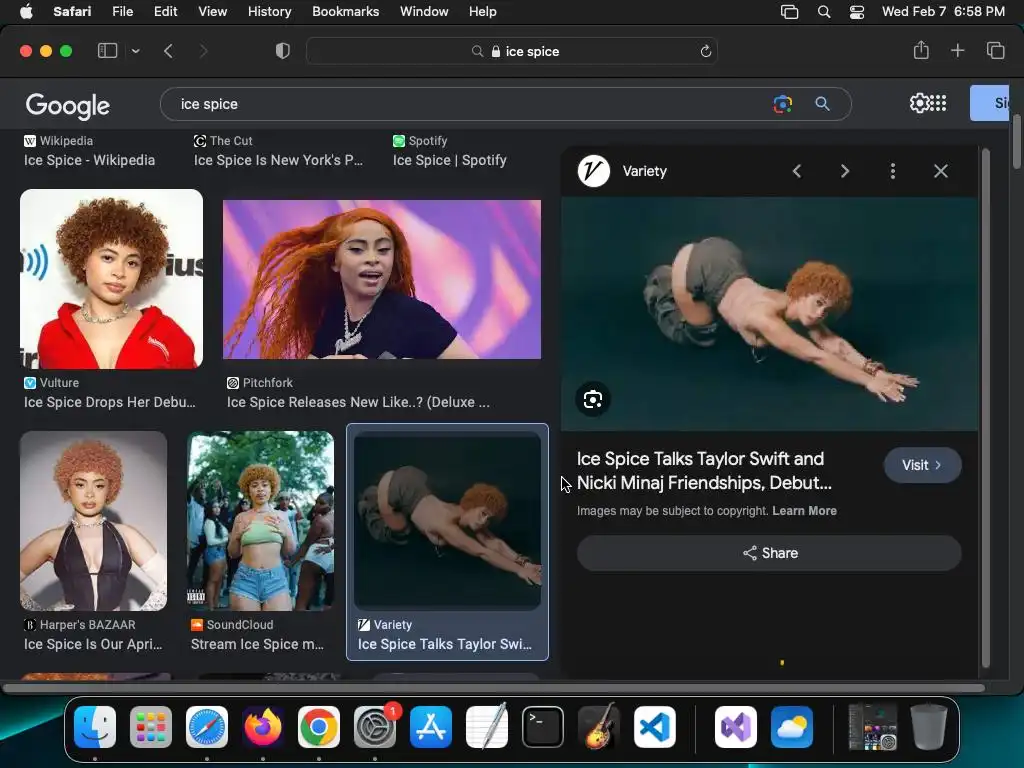
Task: Open macOS Control Center in menu bar
Action: click(857, 12)
